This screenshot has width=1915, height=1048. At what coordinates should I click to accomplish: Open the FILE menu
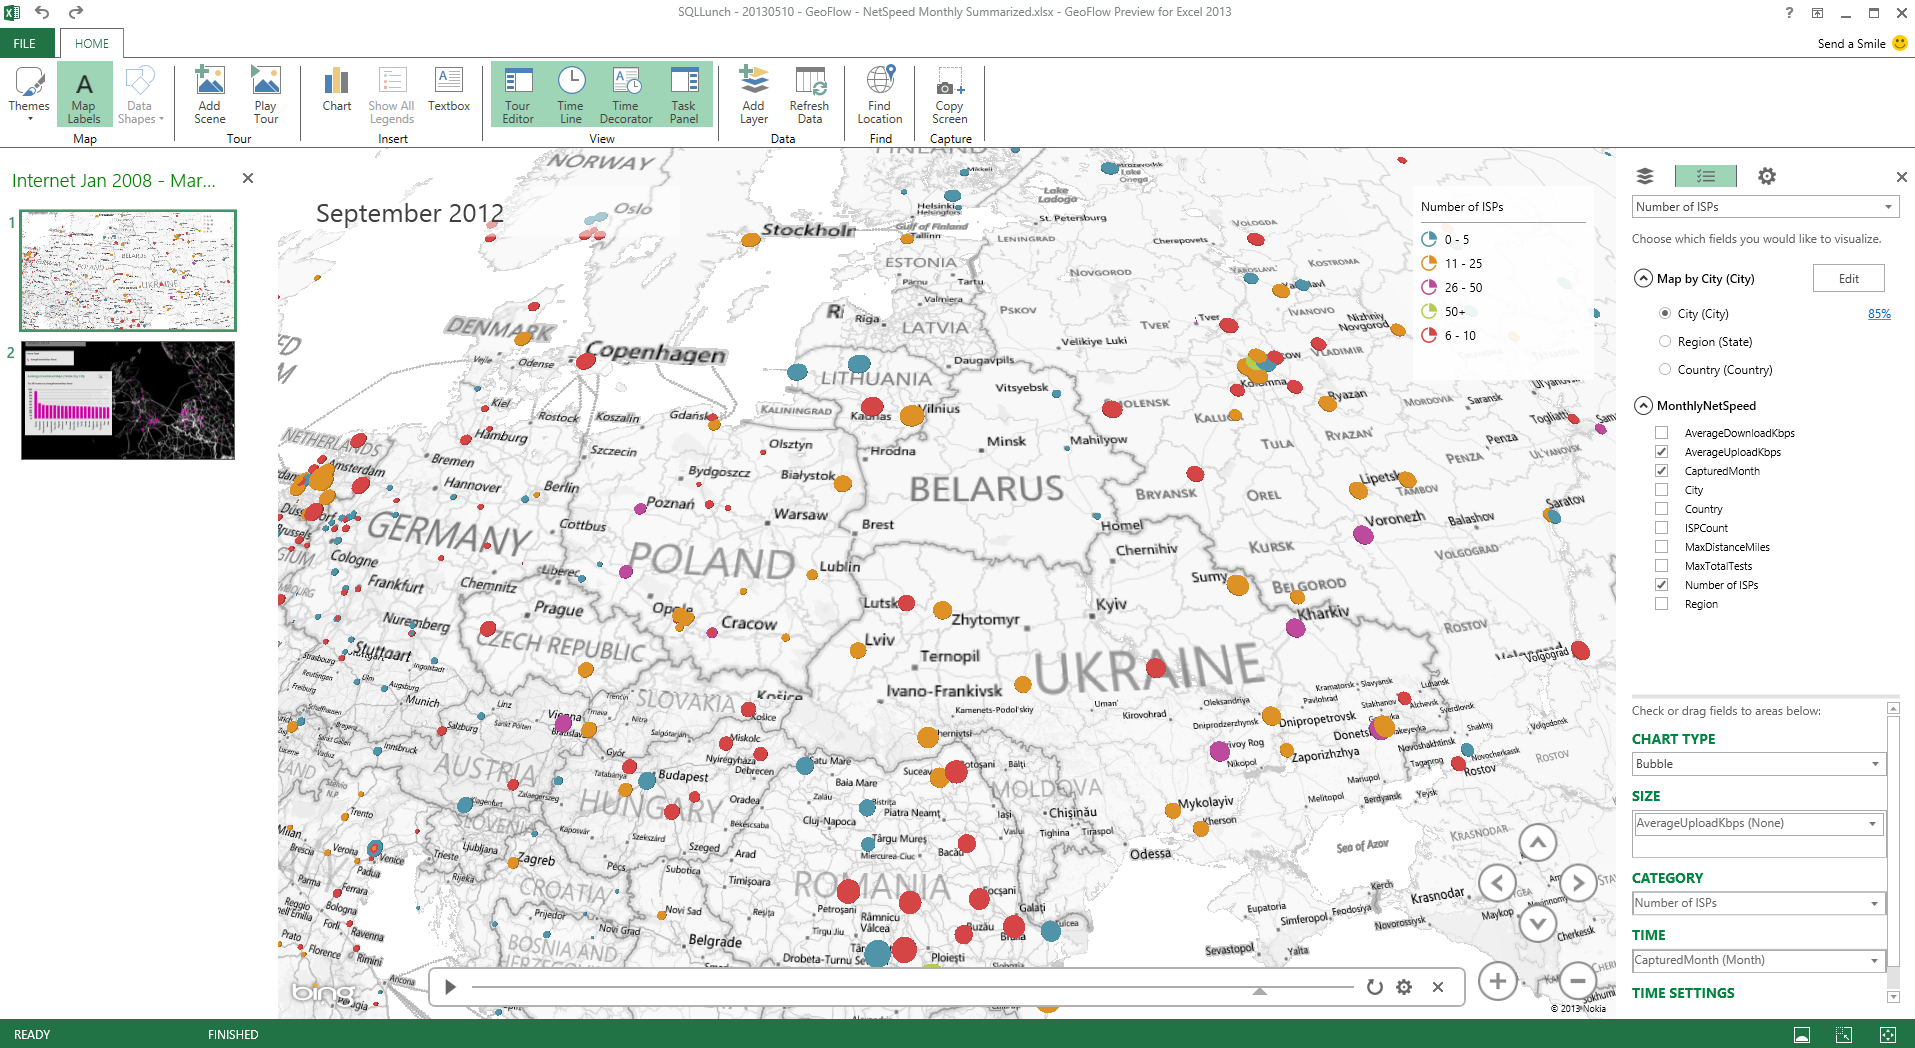click(x=25, y=43)
